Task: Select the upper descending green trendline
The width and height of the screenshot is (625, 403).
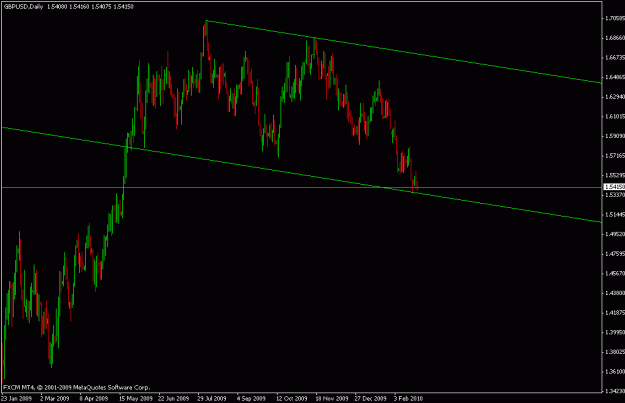Action: click(403, 51)
